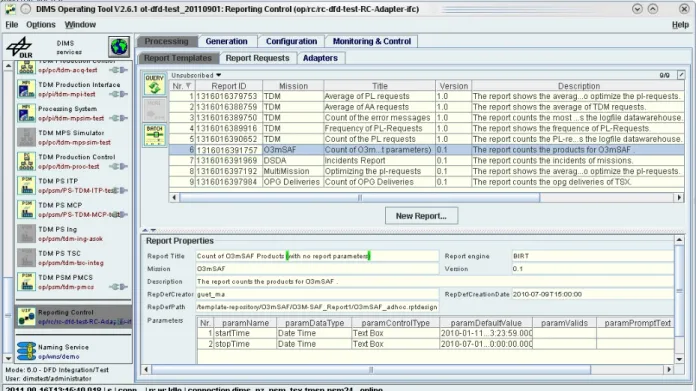Select the TDM Production Control service icon
The height and width of the screenshot is (391, 696).
click(x=26, y=161)
